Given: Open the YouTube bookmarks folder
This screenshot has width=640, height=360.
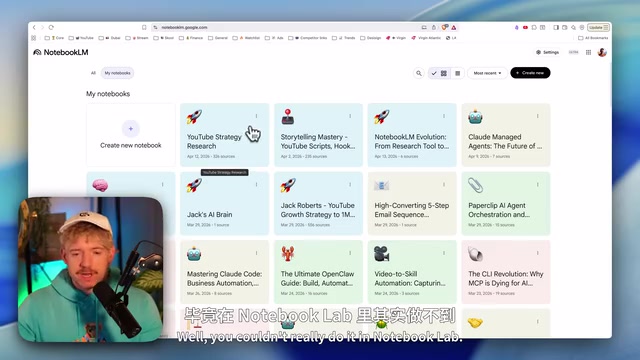Looking at the screenshot, I should [x=81, y=38].
